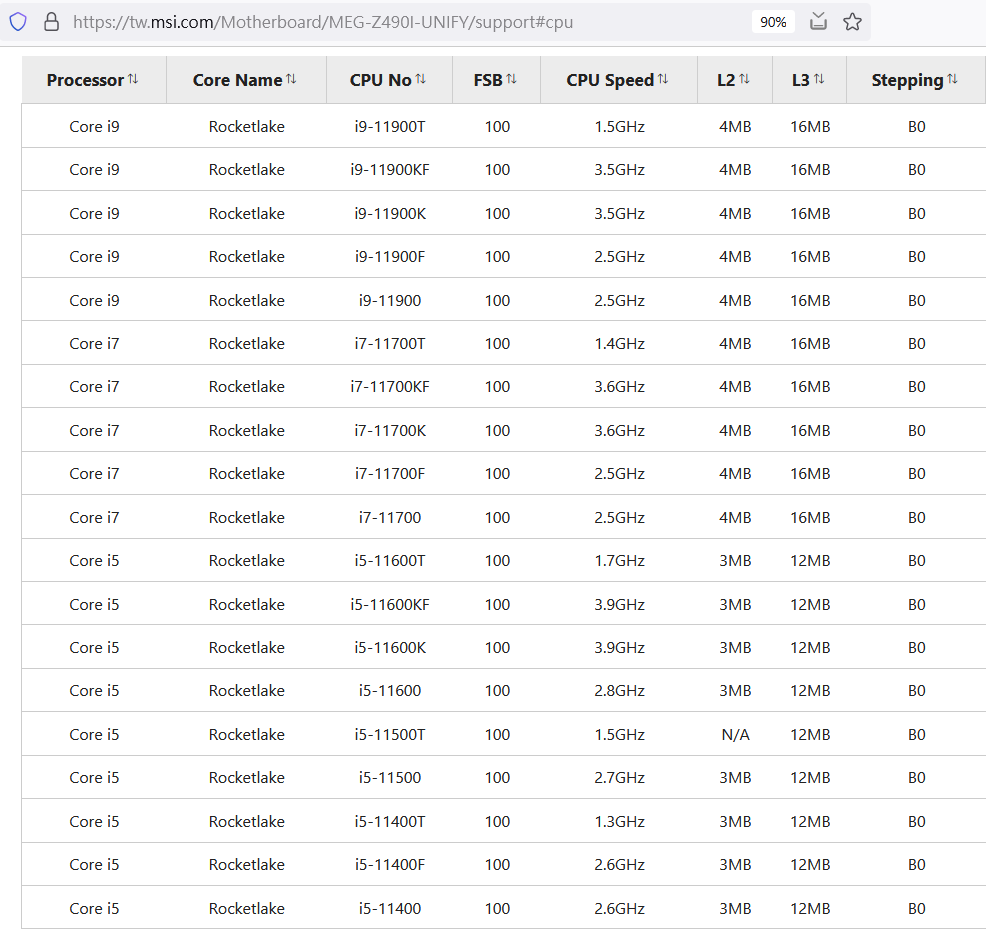Click the 3.9GHz speed of i5-11600K

click(619, 647)
